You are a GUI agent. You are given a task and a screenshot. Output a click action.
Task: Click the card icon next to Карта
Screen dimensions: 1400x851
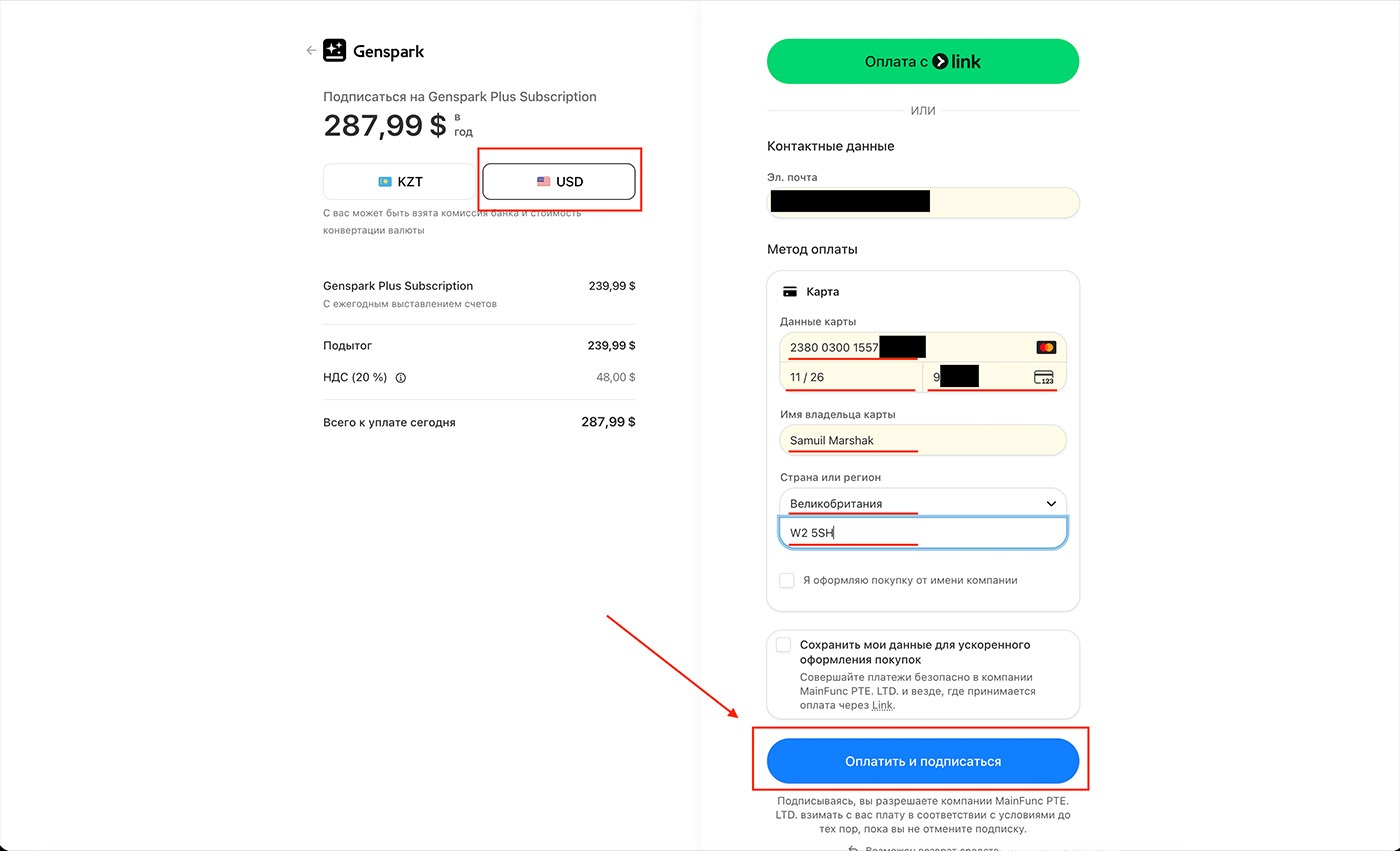pos(790,292)
